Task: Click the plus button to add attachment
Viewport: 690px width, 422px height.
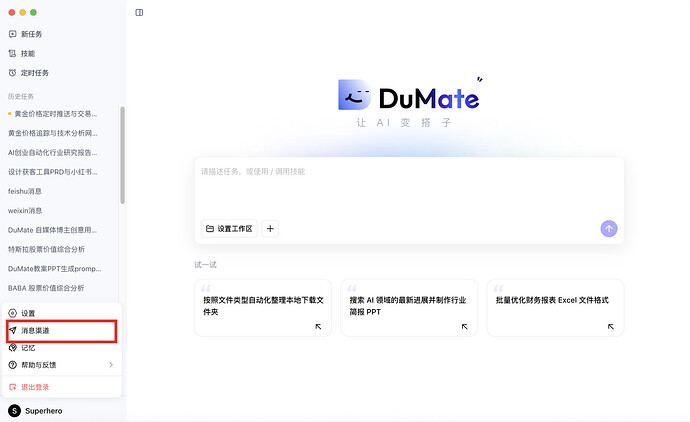Action: tap(270, 228)
